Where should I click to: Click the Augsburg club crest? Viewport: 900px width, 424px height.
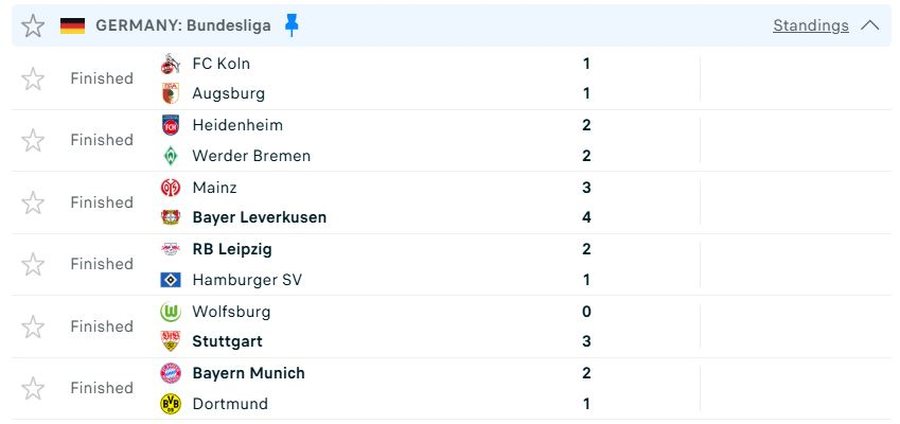coord(171,94)
